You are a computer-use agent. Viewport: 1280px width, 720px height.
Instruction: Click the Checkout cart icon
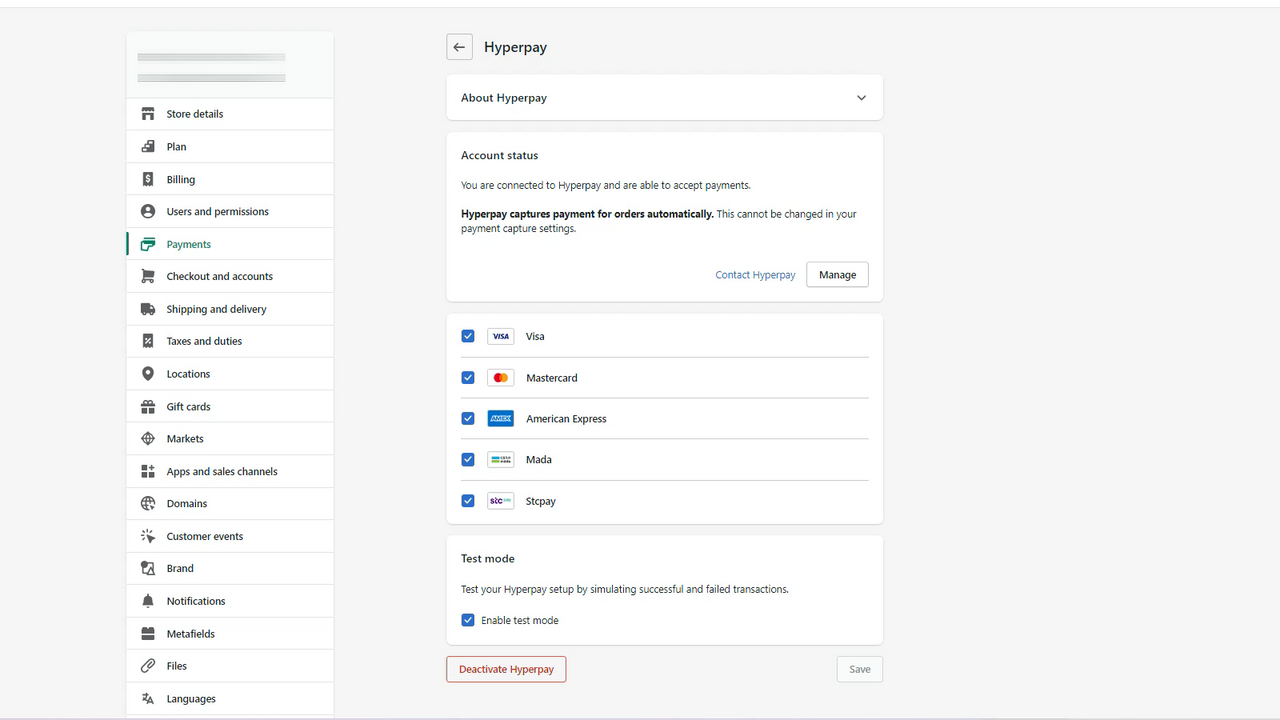click(x=148, y=276)
